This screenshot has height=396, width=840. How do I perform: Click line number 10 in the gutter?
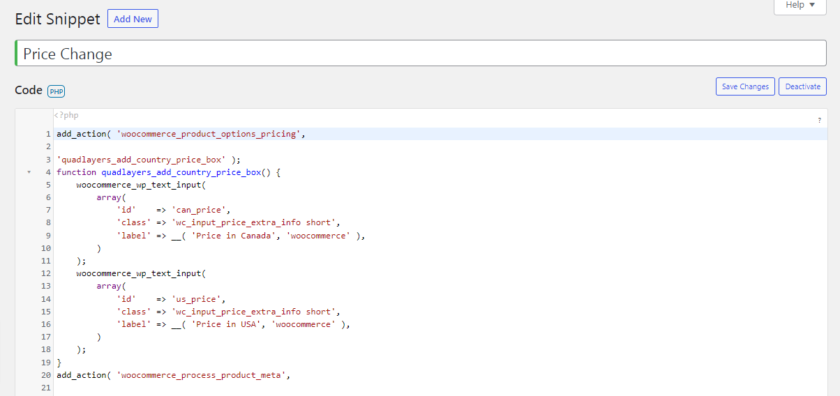click(x=46, y=249)
